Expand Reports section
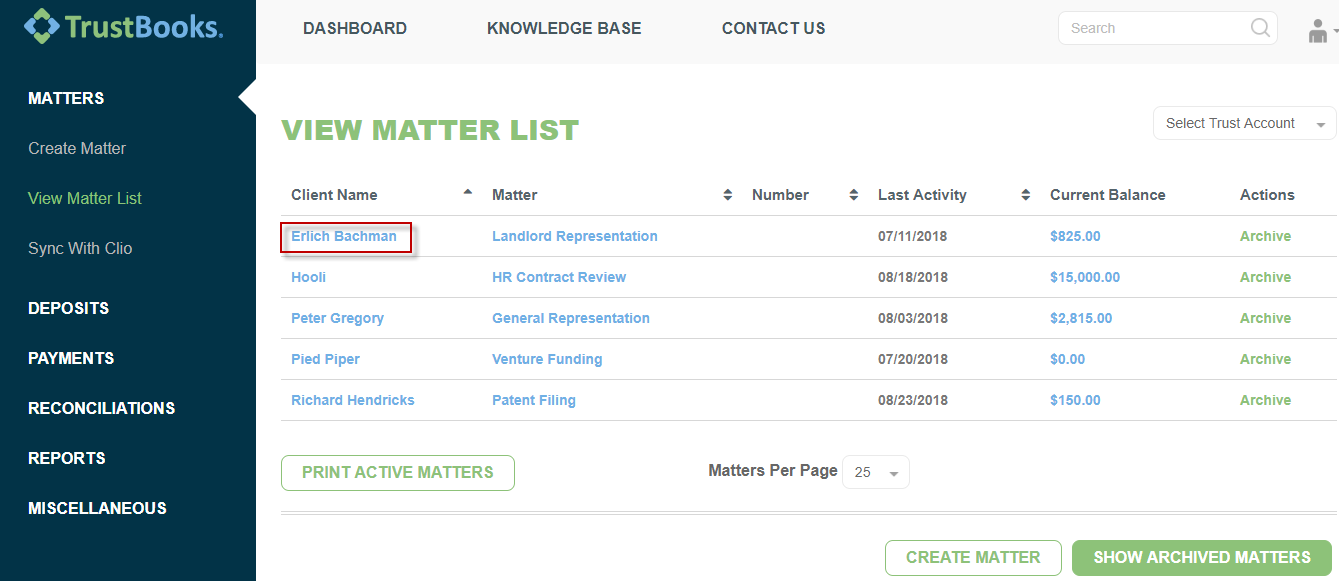Image resolution: width=1339 pixels, height=581 pixels. pyautogui.click(x=67, y=458)
